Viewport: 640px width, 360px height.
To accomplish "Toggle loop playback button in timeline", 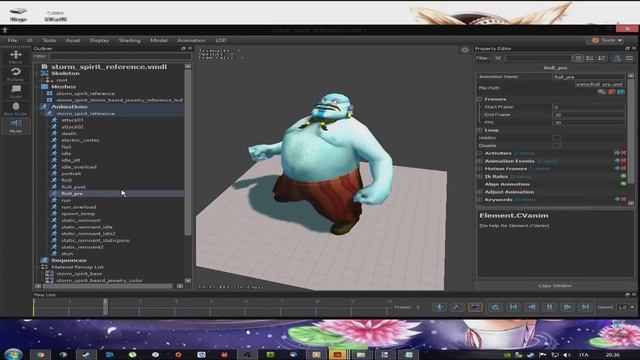I will (x=495, y=307).
